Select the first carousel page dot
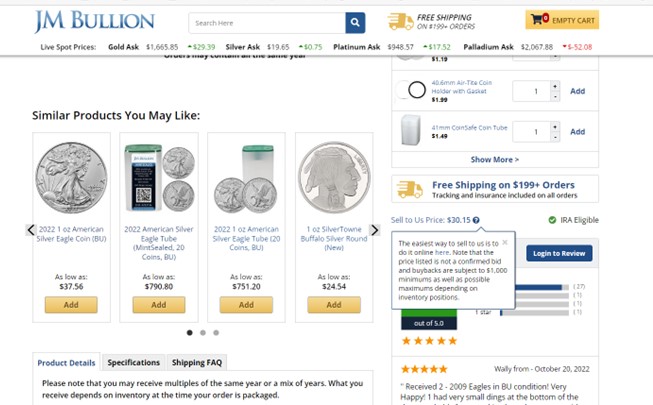The width and height of the screenshot is (653, 405). (x=189, y=332)
